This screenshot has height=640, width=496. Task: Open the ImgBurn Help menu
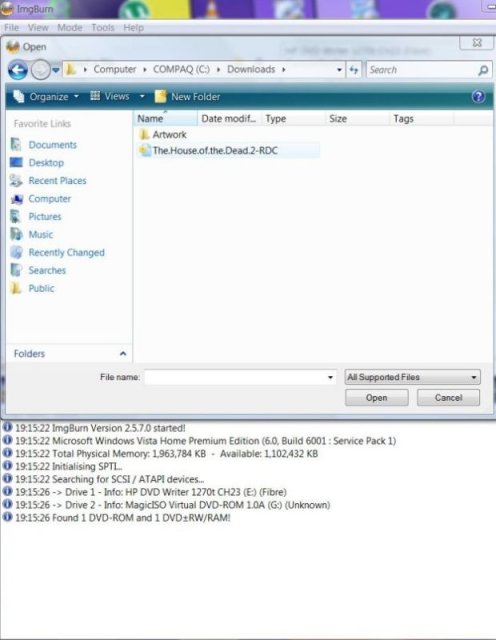coord(133,28)
